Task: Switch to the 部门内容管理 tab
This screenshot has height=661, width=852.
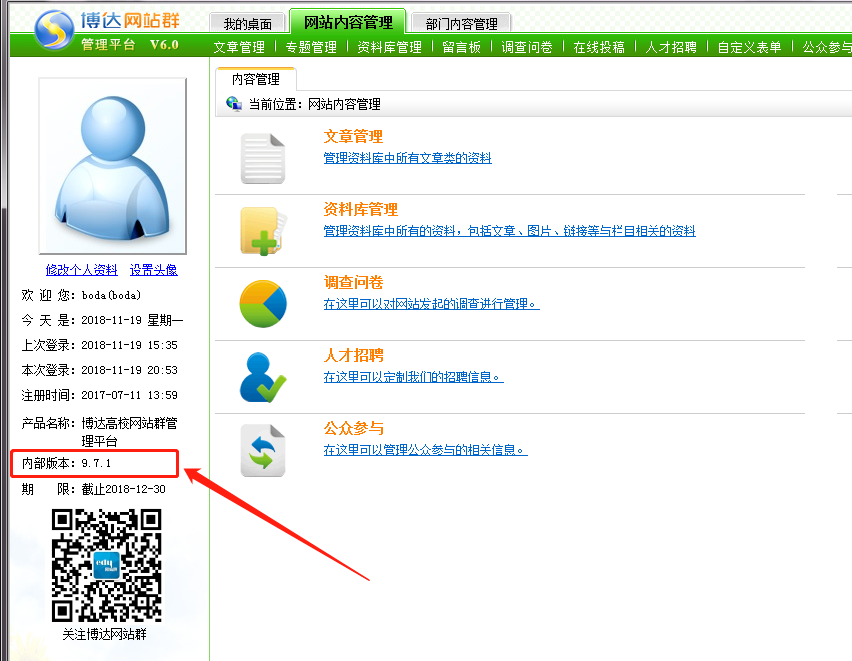Action: click(x=460, y=24)
